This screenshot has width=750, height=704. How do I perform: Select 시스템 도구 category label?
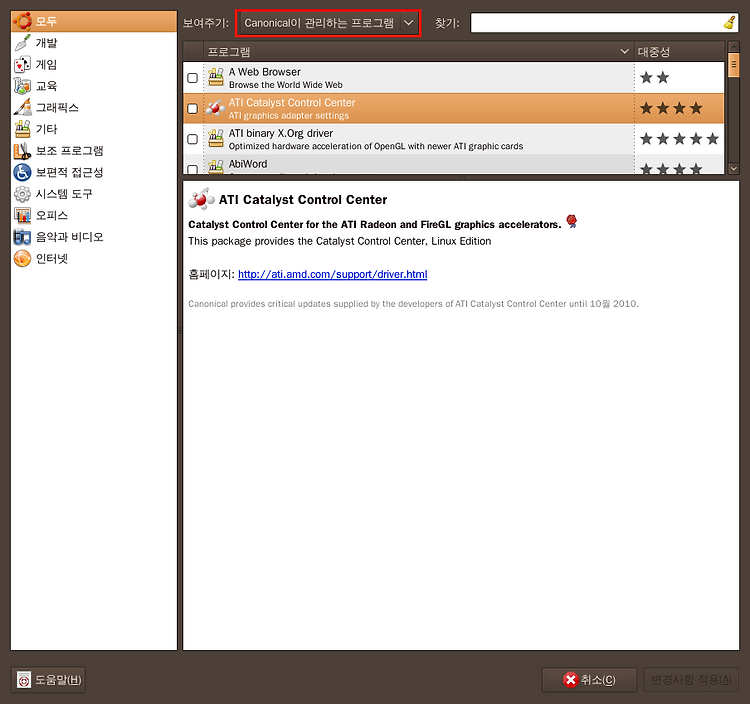[x=64, y=194]
